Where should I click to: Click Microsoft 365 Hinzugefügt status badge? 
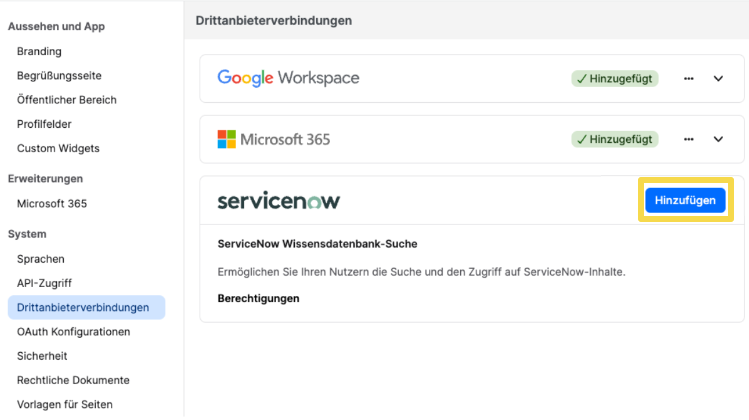pyautogui.click(x=615, y=140)
